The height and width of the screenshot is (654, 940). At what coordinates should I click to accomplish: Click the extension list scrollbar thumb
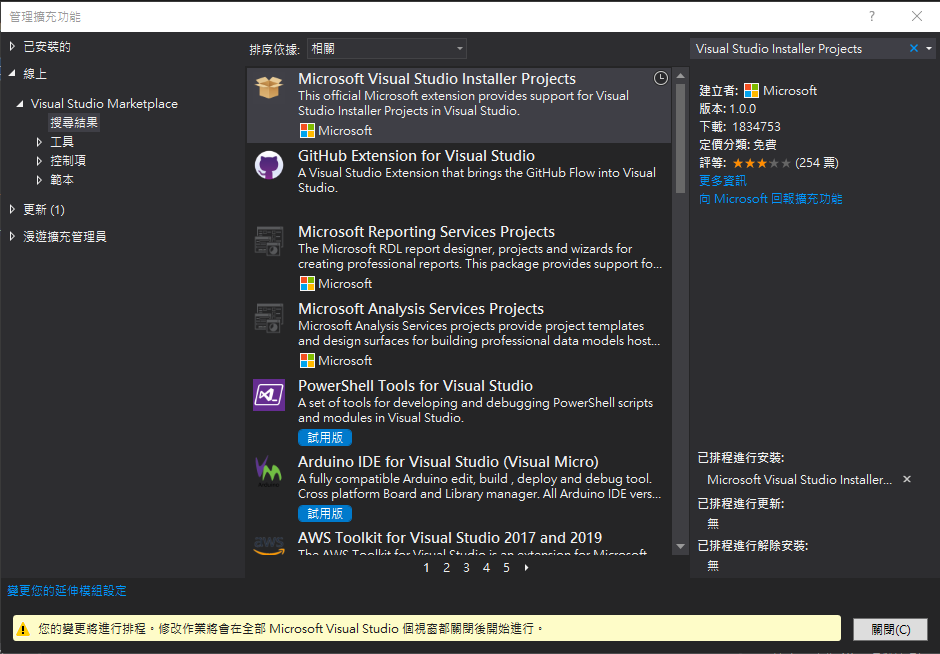coord(680,138)
